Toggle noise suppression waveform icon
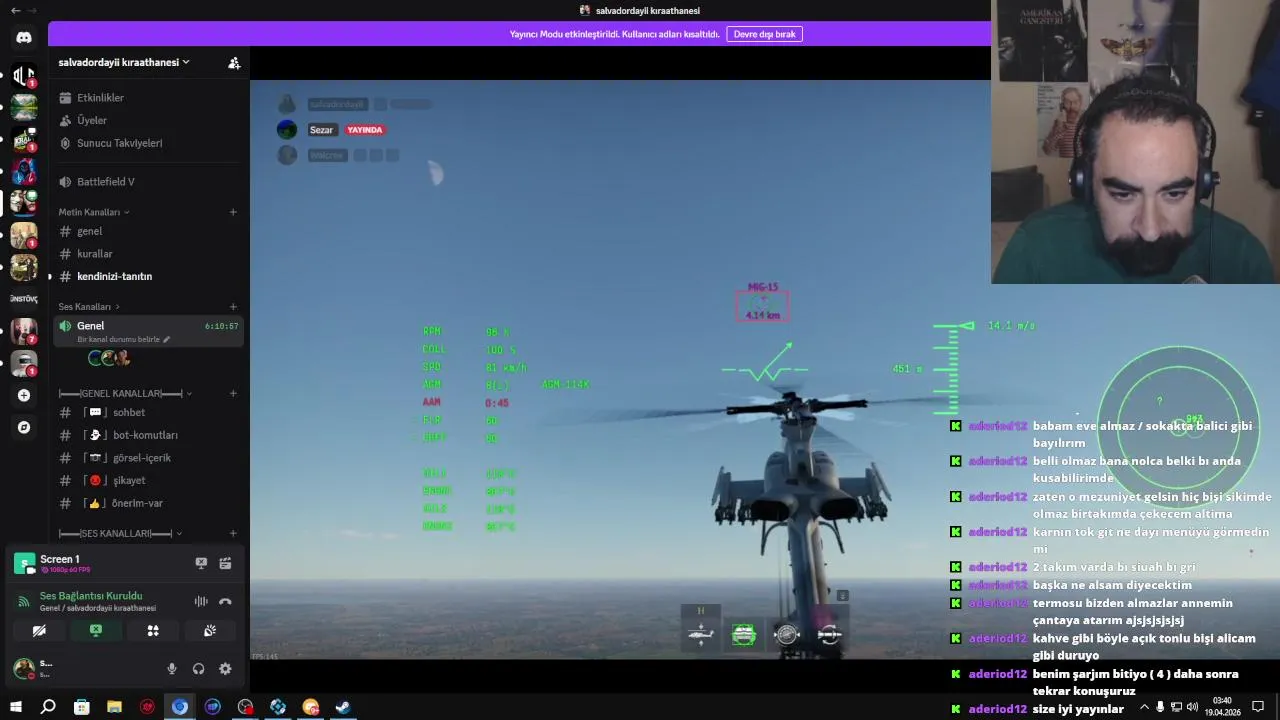Screen dimensions: 1280x720 pos(201,601)
